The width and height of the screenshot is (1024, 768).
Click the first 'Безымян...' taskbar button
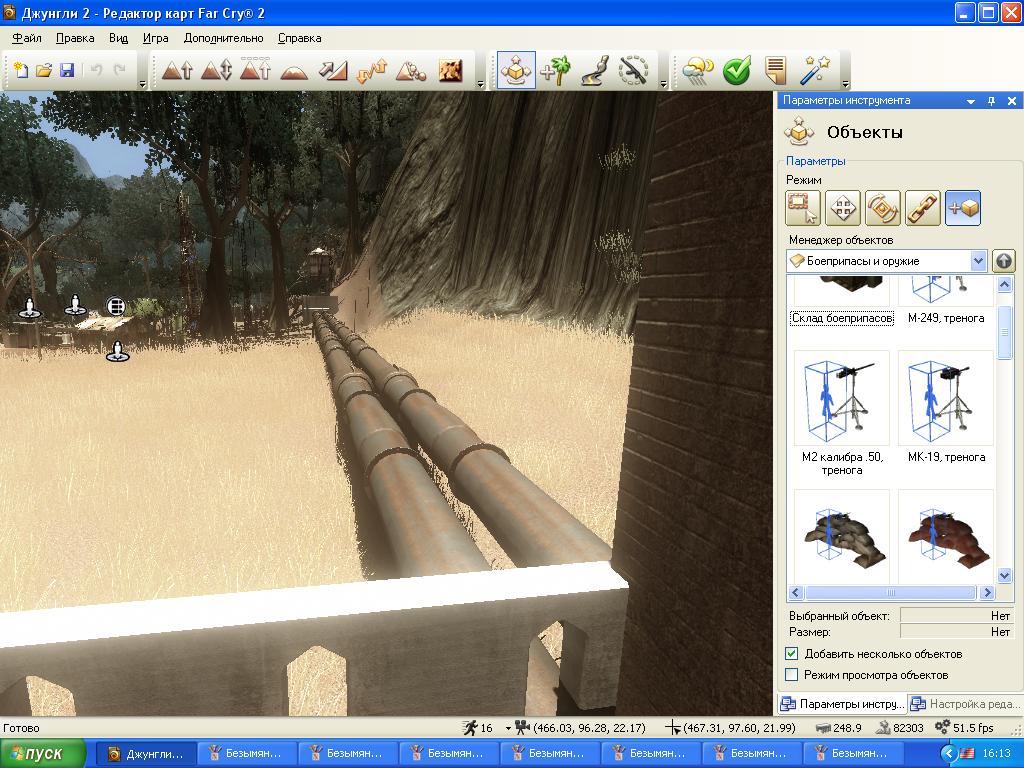pyautogui.click(x=247, y=754)
